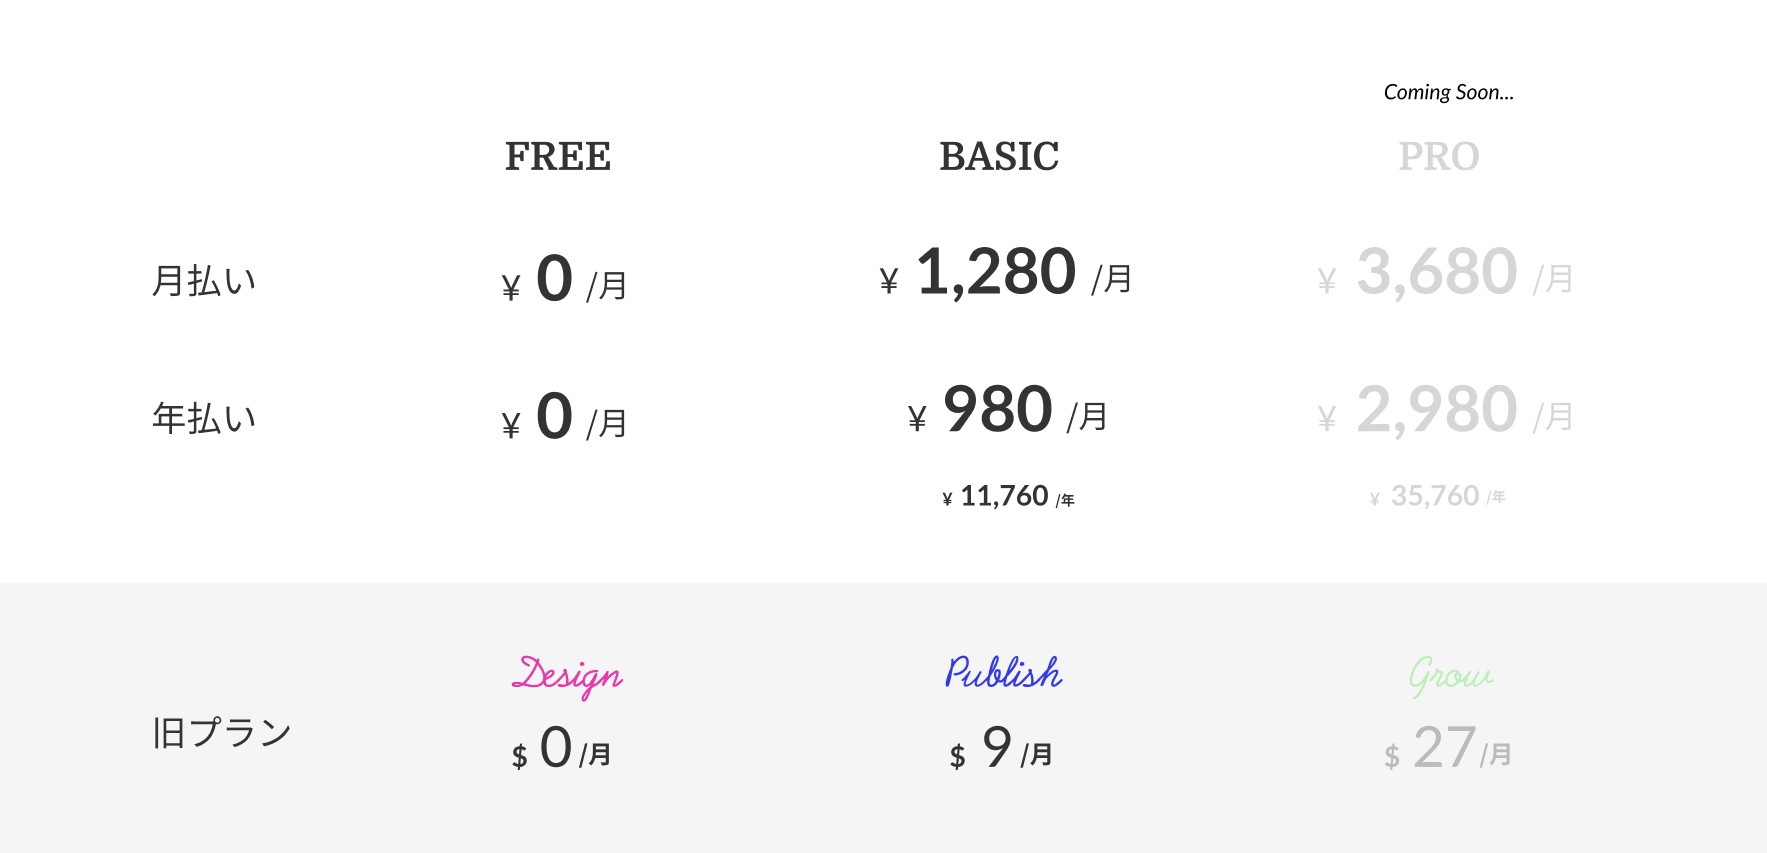Click the Publish price $9 per month
1767x853 pixels.
point(1001,749)
